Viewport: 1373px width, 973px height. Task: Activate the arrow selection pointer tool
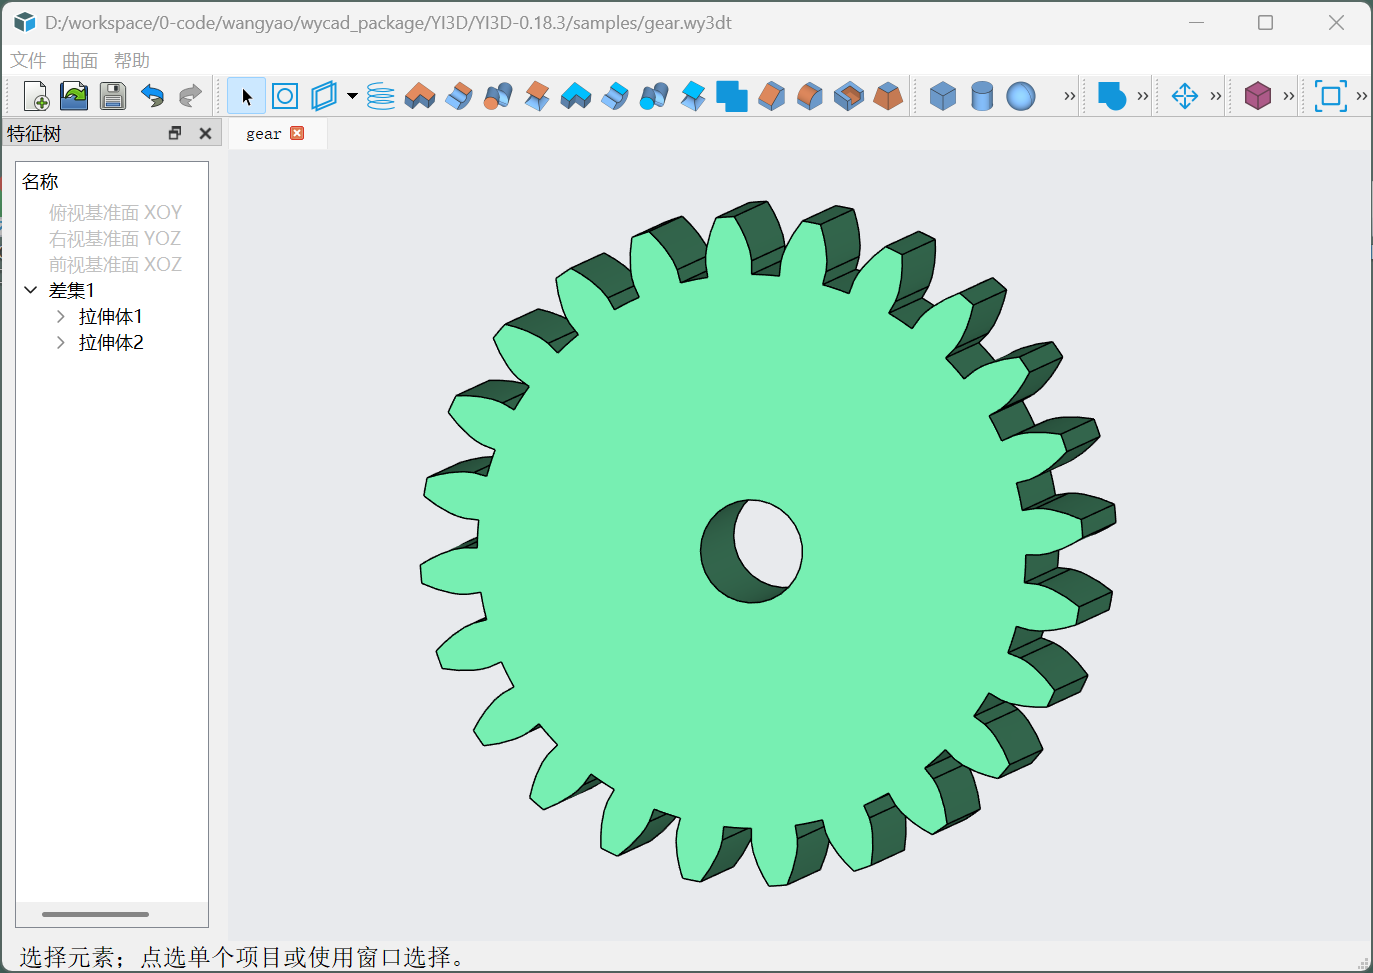tap(246, 96)
